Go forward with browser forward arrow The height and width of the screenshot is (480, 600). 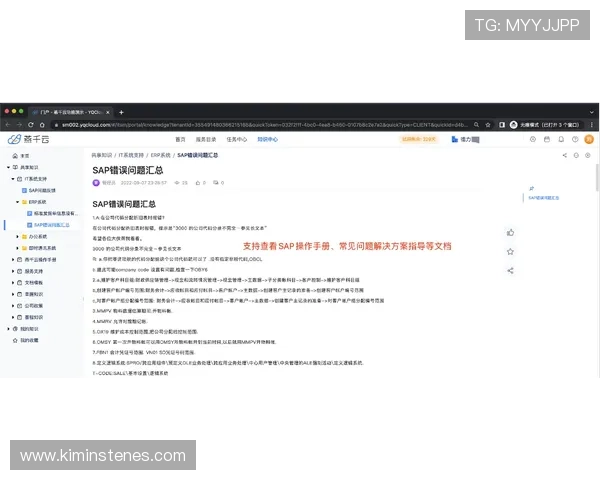point(19,125)
